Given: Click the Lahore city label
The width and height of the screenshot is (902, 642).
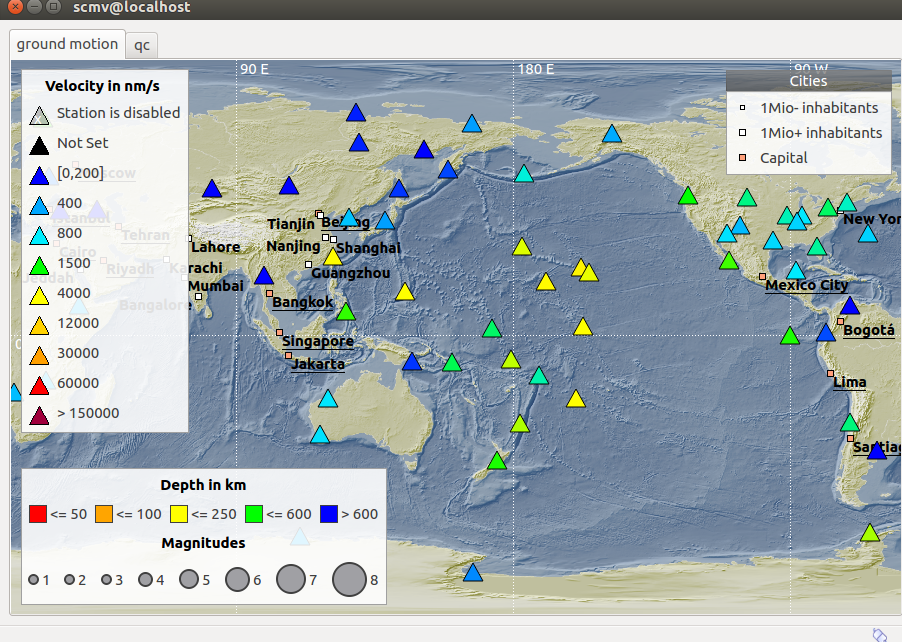Looking at the screenshot, I should 216,247.
